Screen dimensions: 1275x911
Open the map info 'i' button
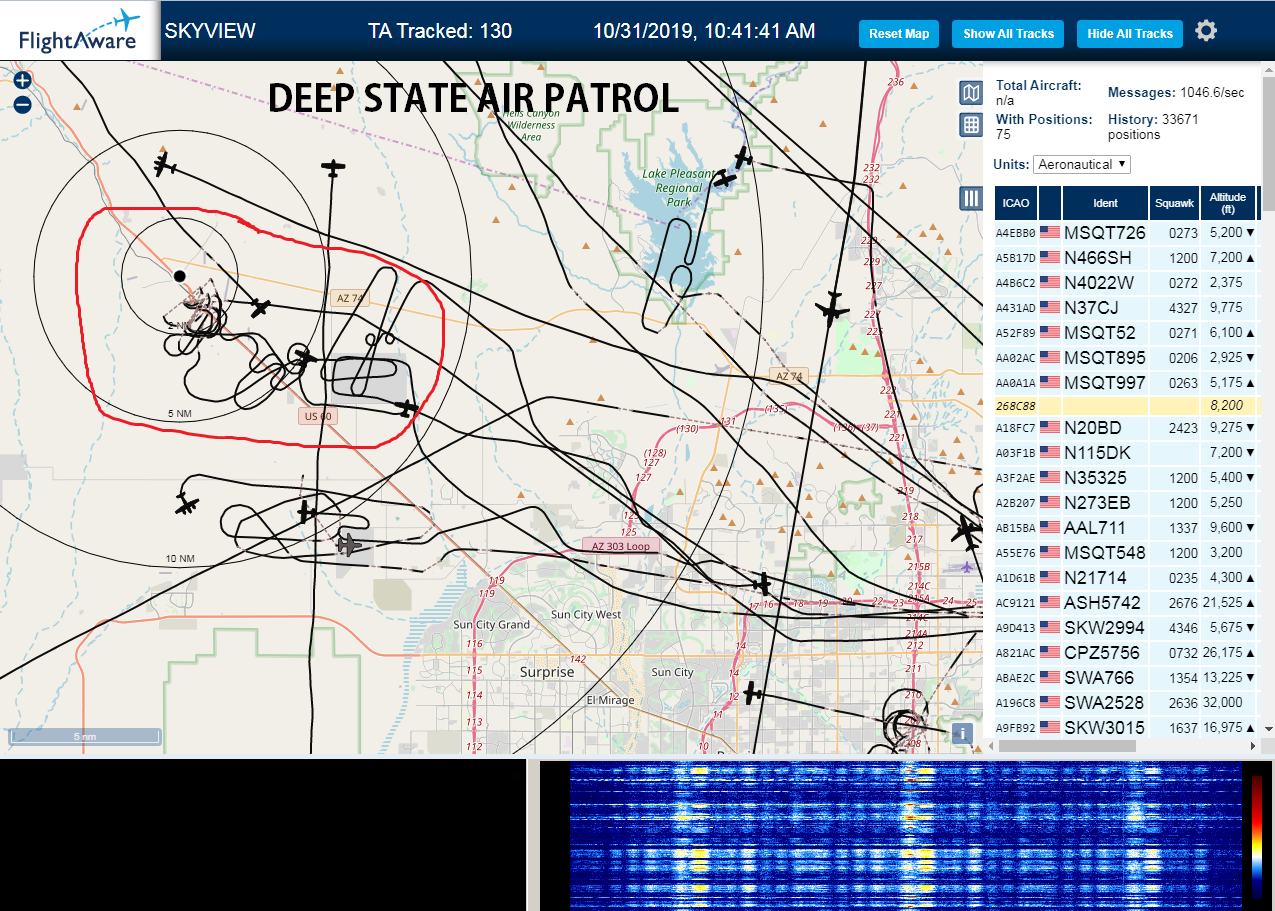(962, 733)
